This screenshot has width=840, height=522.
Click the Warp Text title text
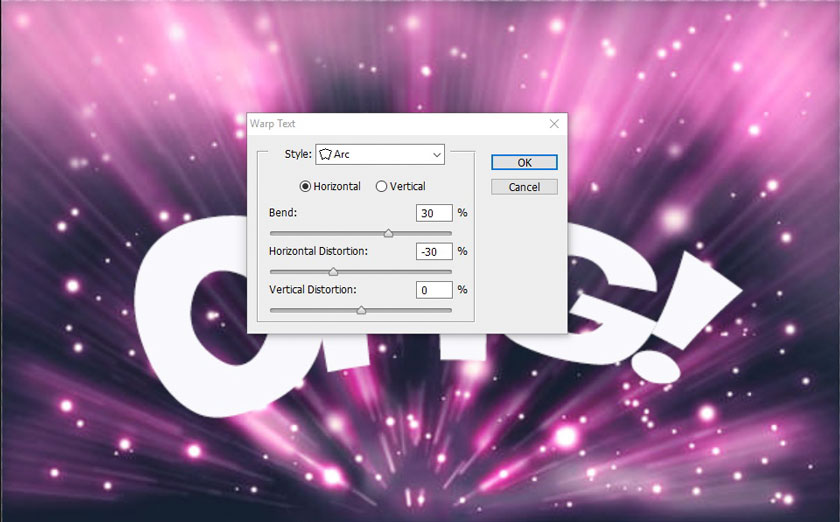click(273, 124)
